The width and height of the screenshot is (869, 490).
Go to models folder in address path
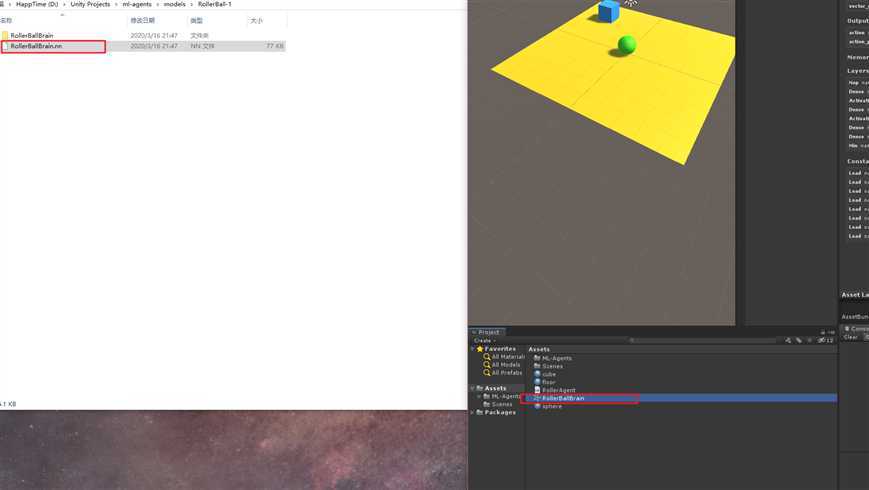[x=175, y=4]
